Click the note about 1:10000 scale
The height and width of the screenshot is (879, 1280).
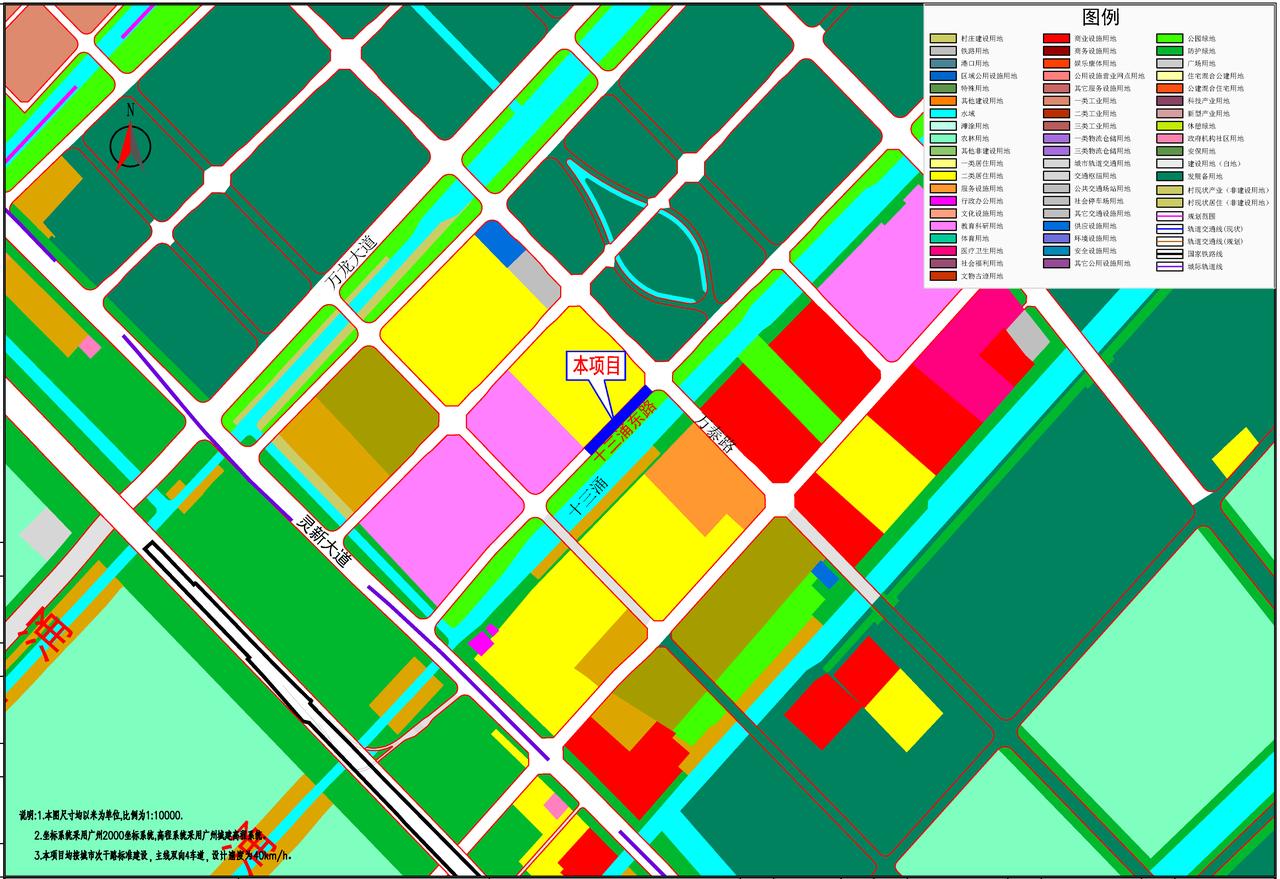101,816
